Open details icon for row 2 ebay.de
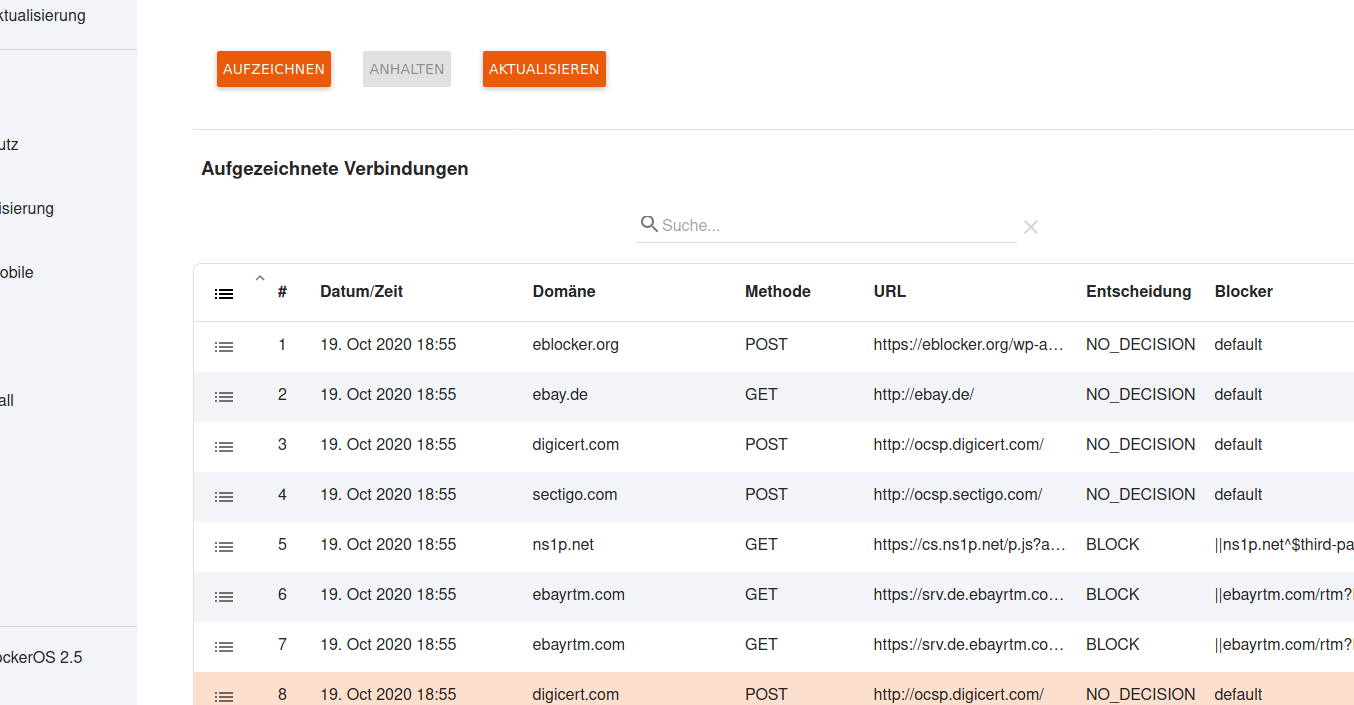 click(x=224, y=396)
